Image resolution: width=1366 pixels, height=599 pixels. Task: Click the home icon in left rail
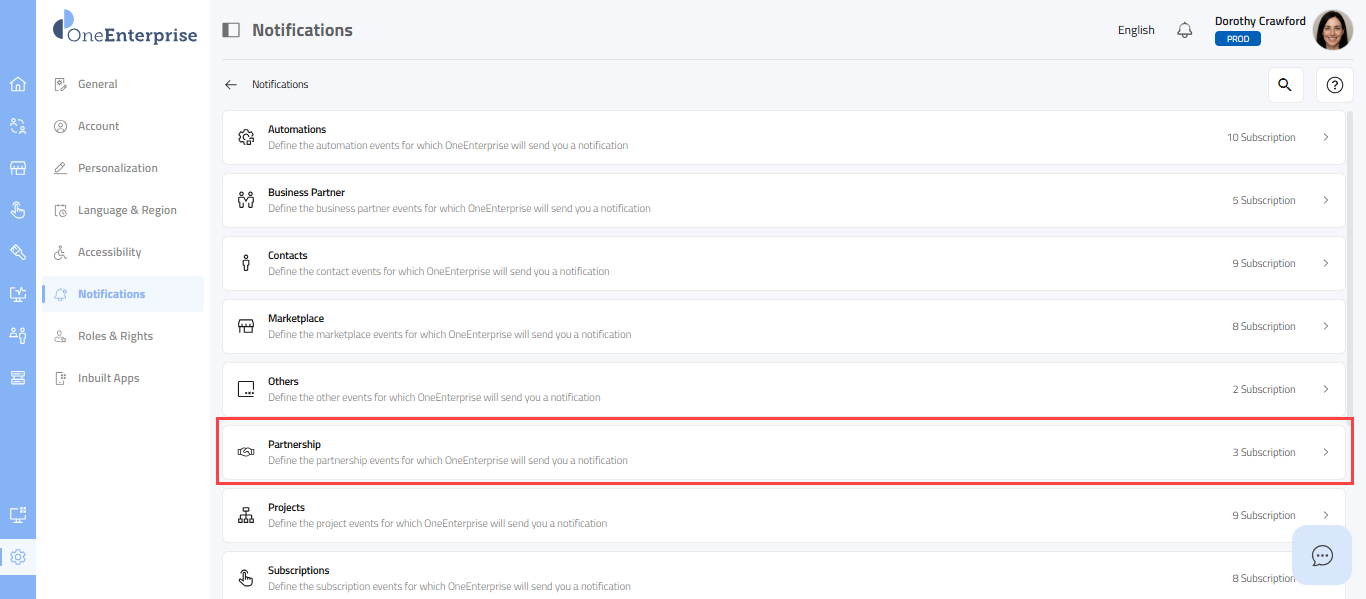pos(17,84)
